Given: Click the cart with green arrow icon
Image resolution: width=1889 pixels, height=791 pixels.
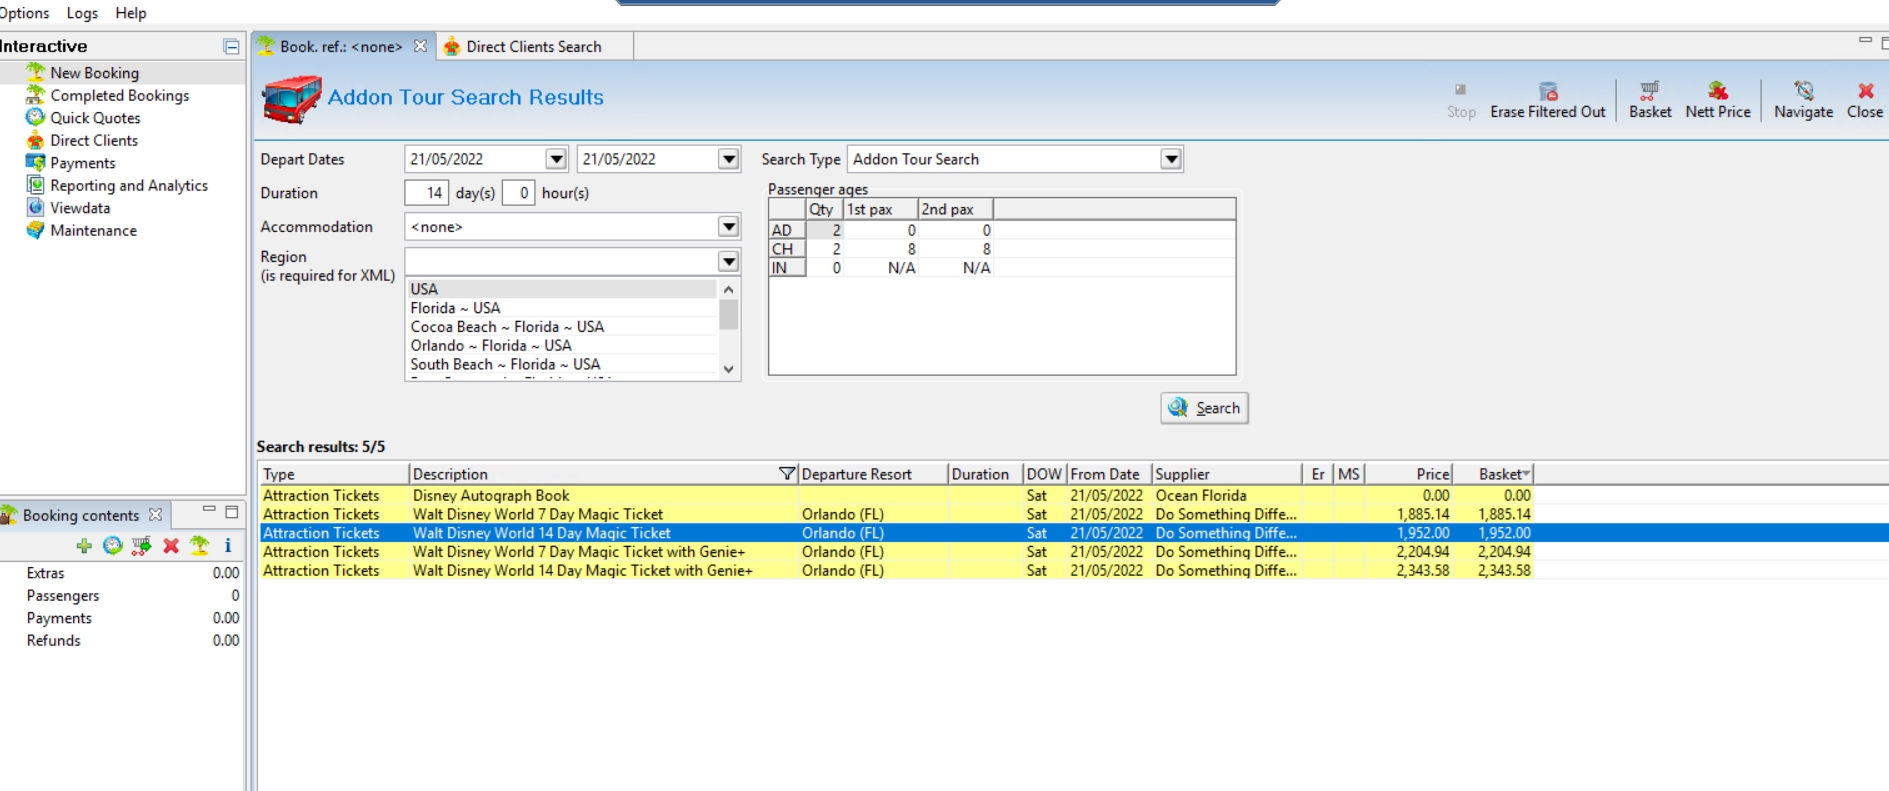Looking at the screenshot, I should click(x=142, y=545).
